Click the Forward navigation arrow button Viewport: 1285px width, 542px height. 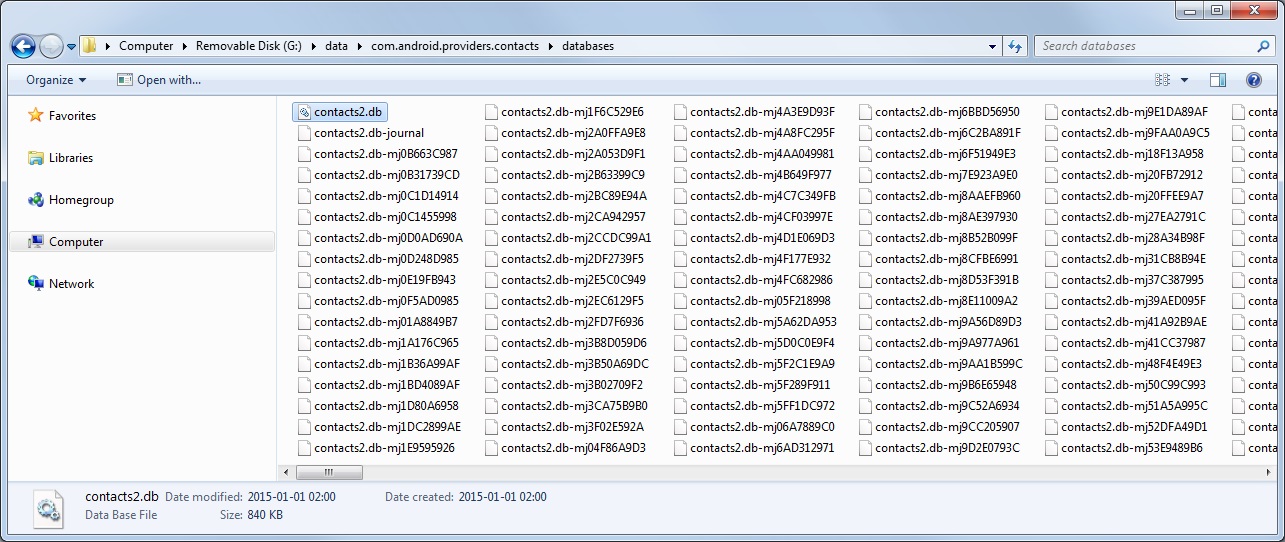(x=51, y=46)
